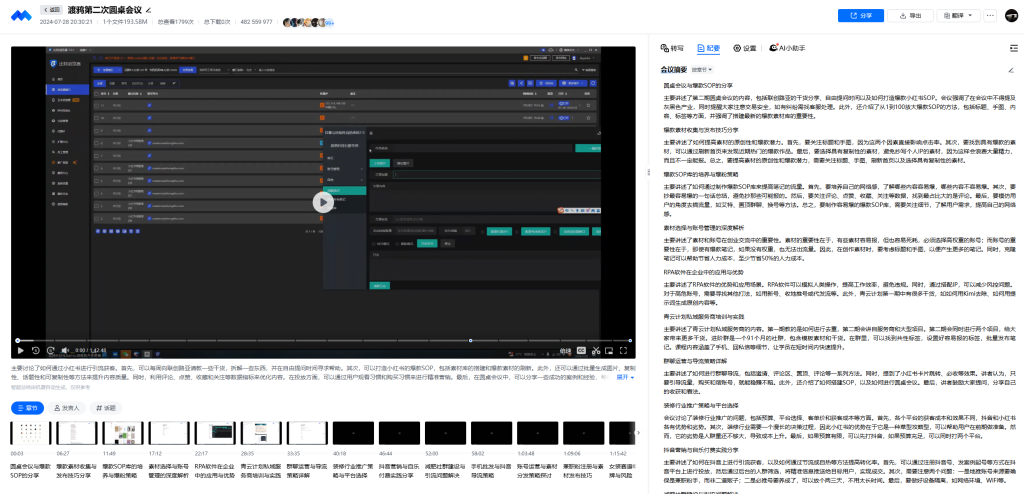Open chapter thumbnail at 22:17
1024x494 pixels.
[215, 433]
